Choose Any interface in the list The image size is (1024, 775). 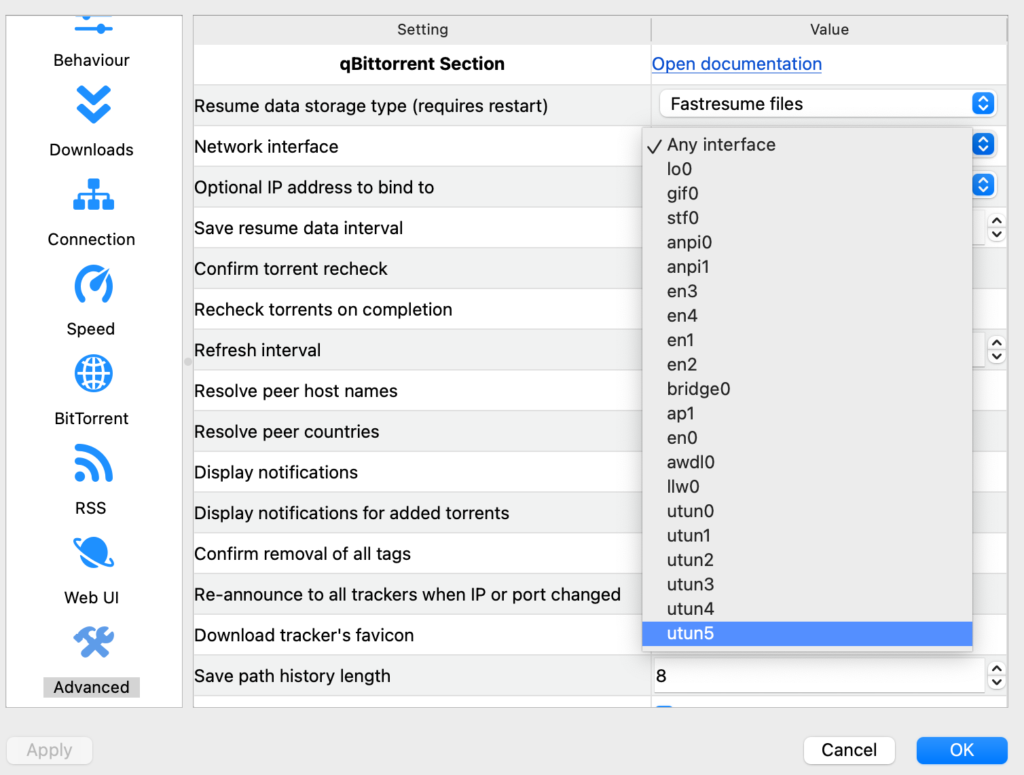[807, 145]
